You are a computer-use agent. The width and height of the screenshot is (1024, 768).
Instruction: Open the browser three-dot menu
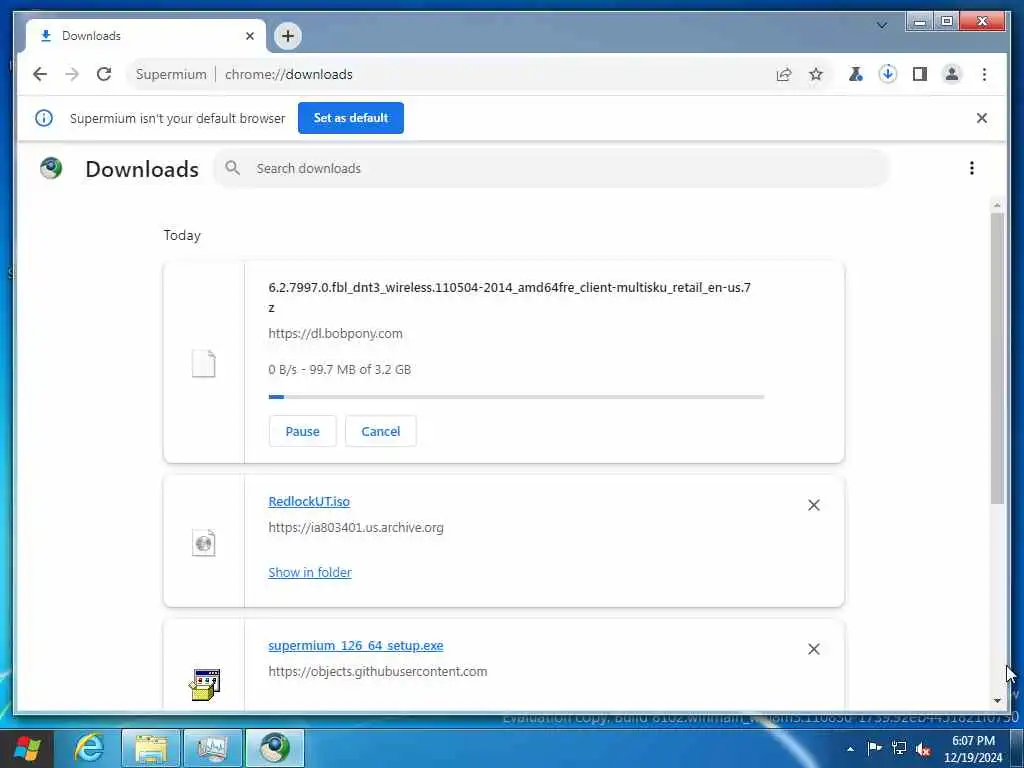click(x=984, y=74)
